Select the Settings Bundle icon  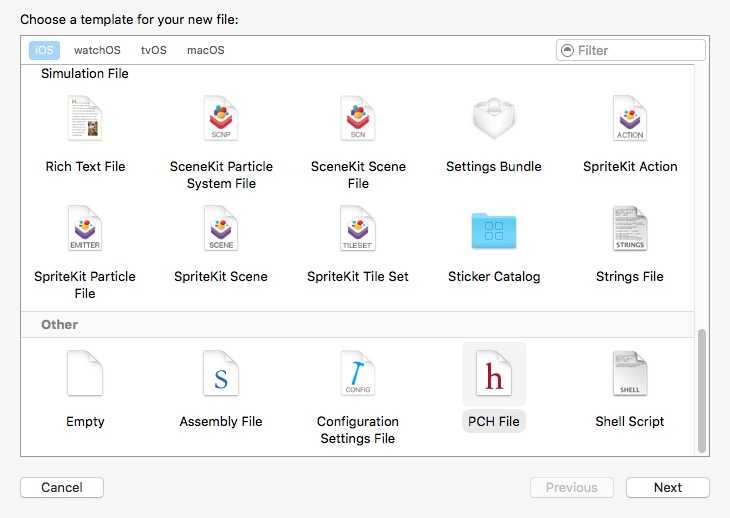493,118
